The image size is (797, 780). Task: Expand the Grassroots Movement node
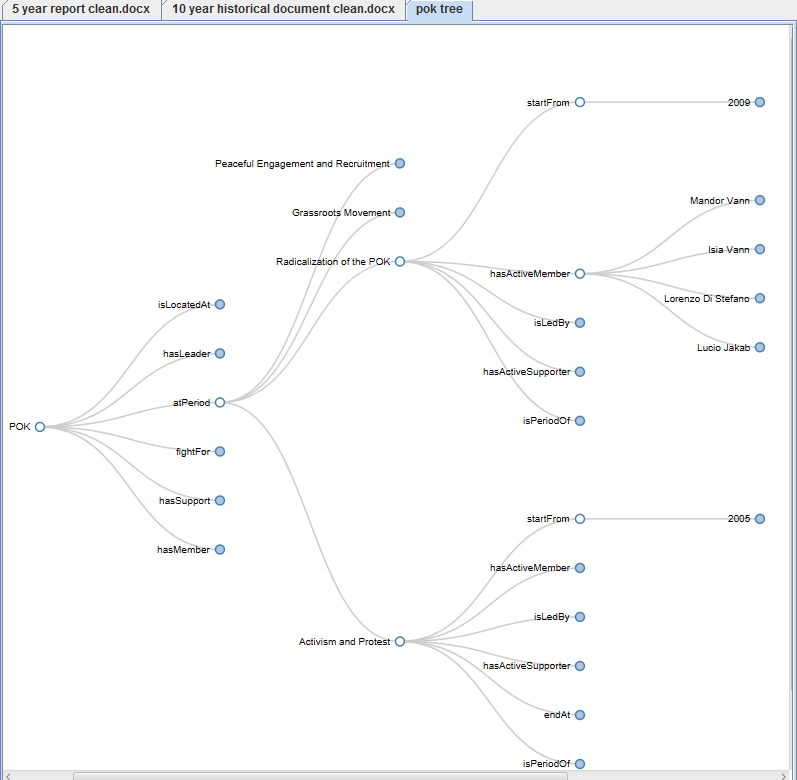[400, 212]
